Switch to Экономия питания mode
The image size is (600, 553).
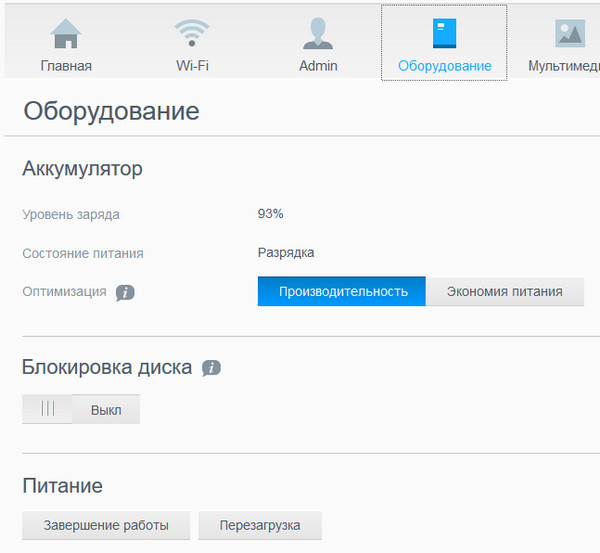(504, 292)
